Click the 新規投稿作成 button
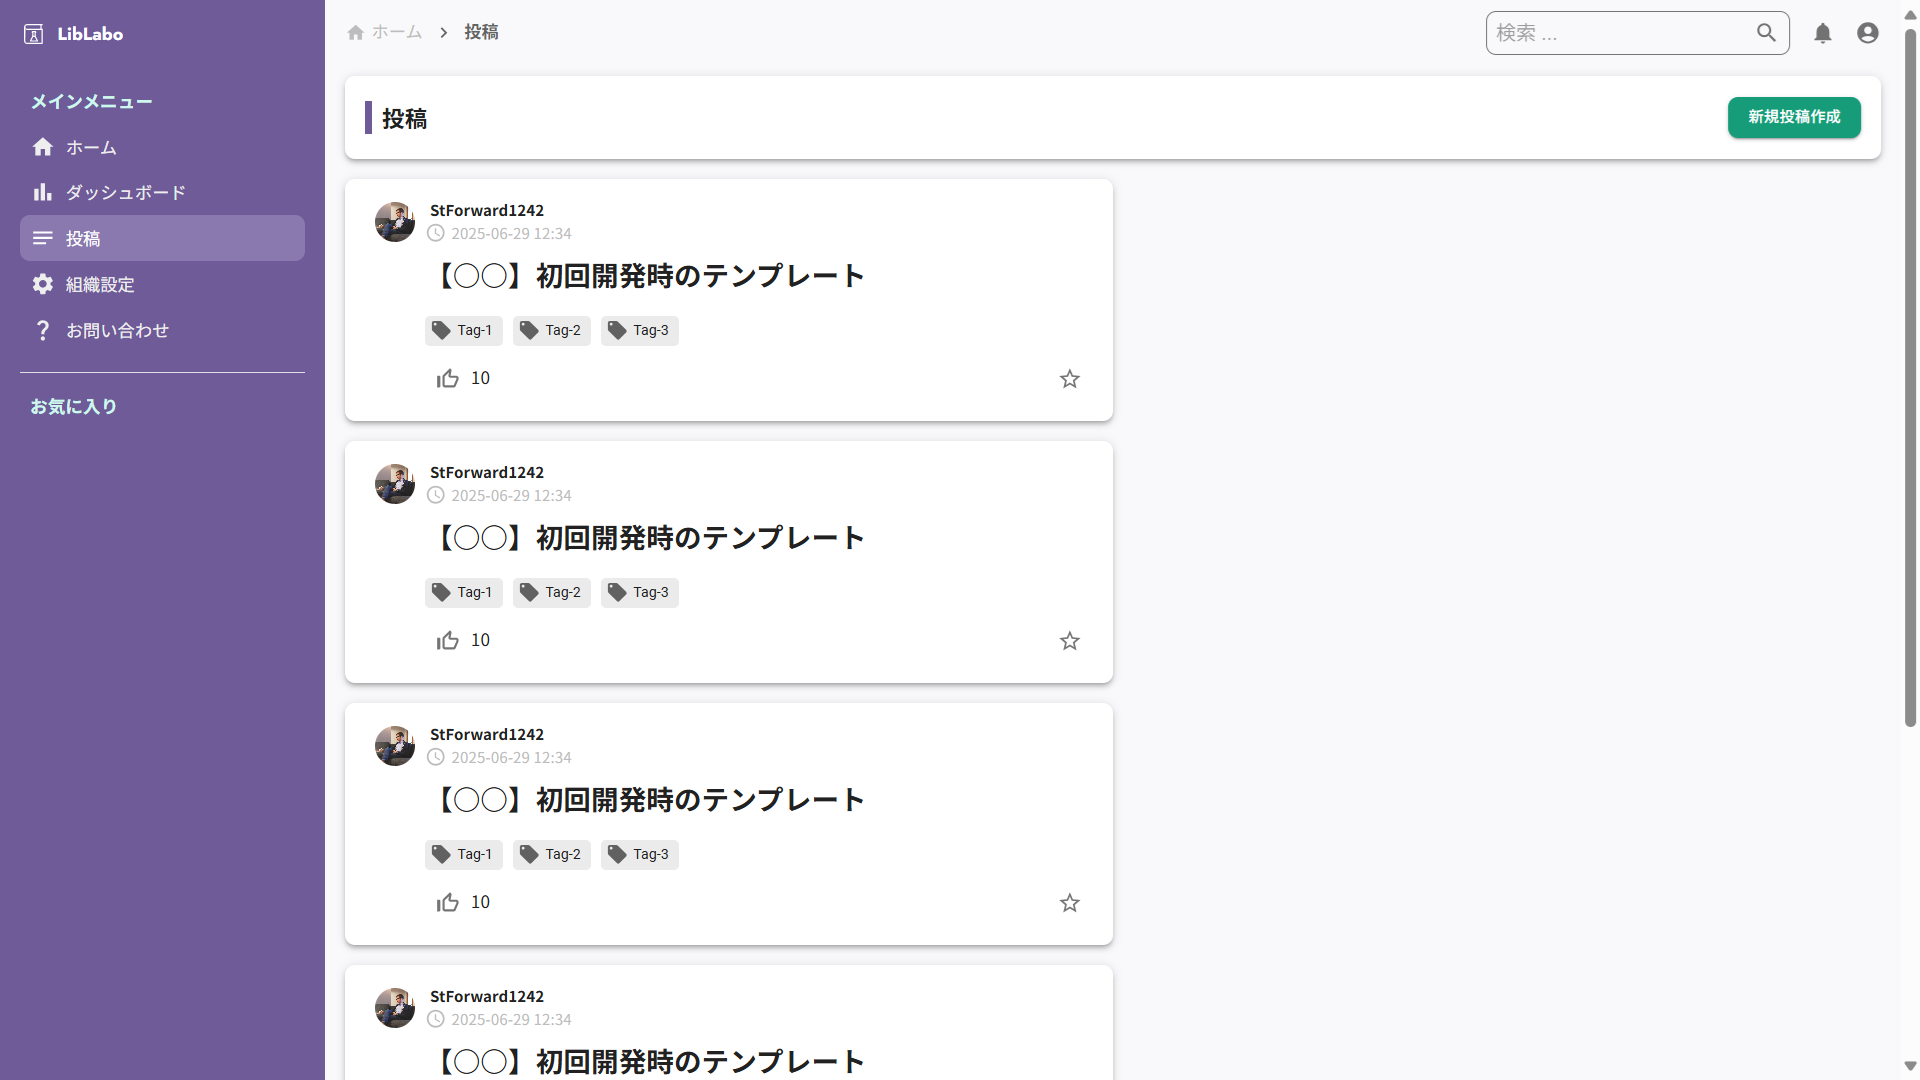The width and height of the screenshot is (1920, 1080). (1793, 117)
